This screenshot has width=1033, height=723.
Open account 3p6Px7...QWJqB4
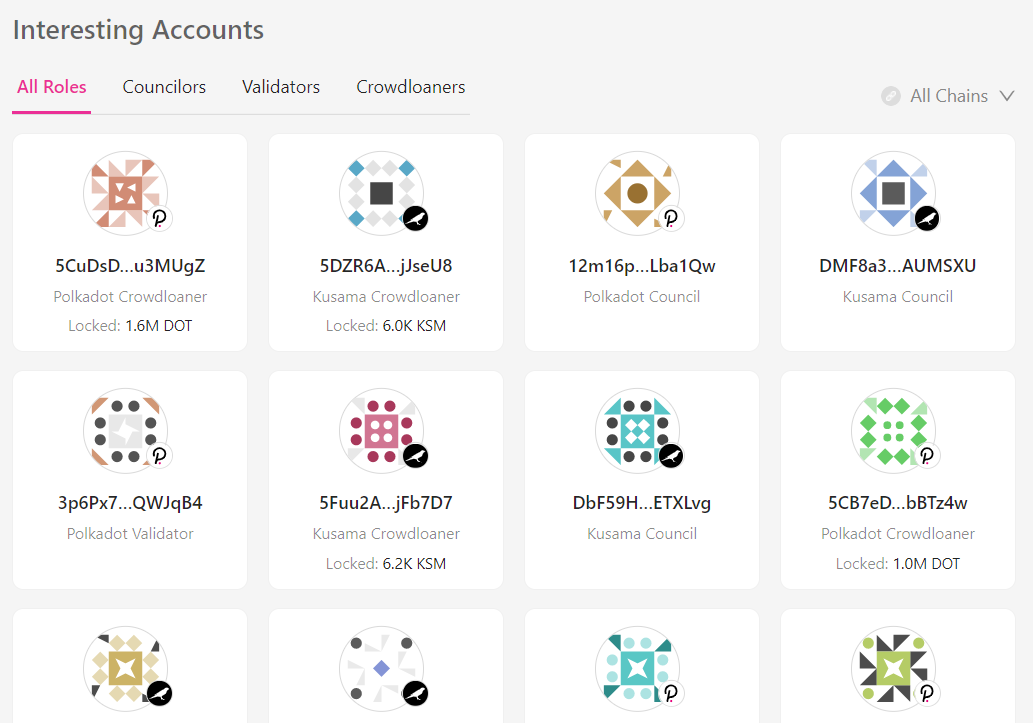coord(130,503)
